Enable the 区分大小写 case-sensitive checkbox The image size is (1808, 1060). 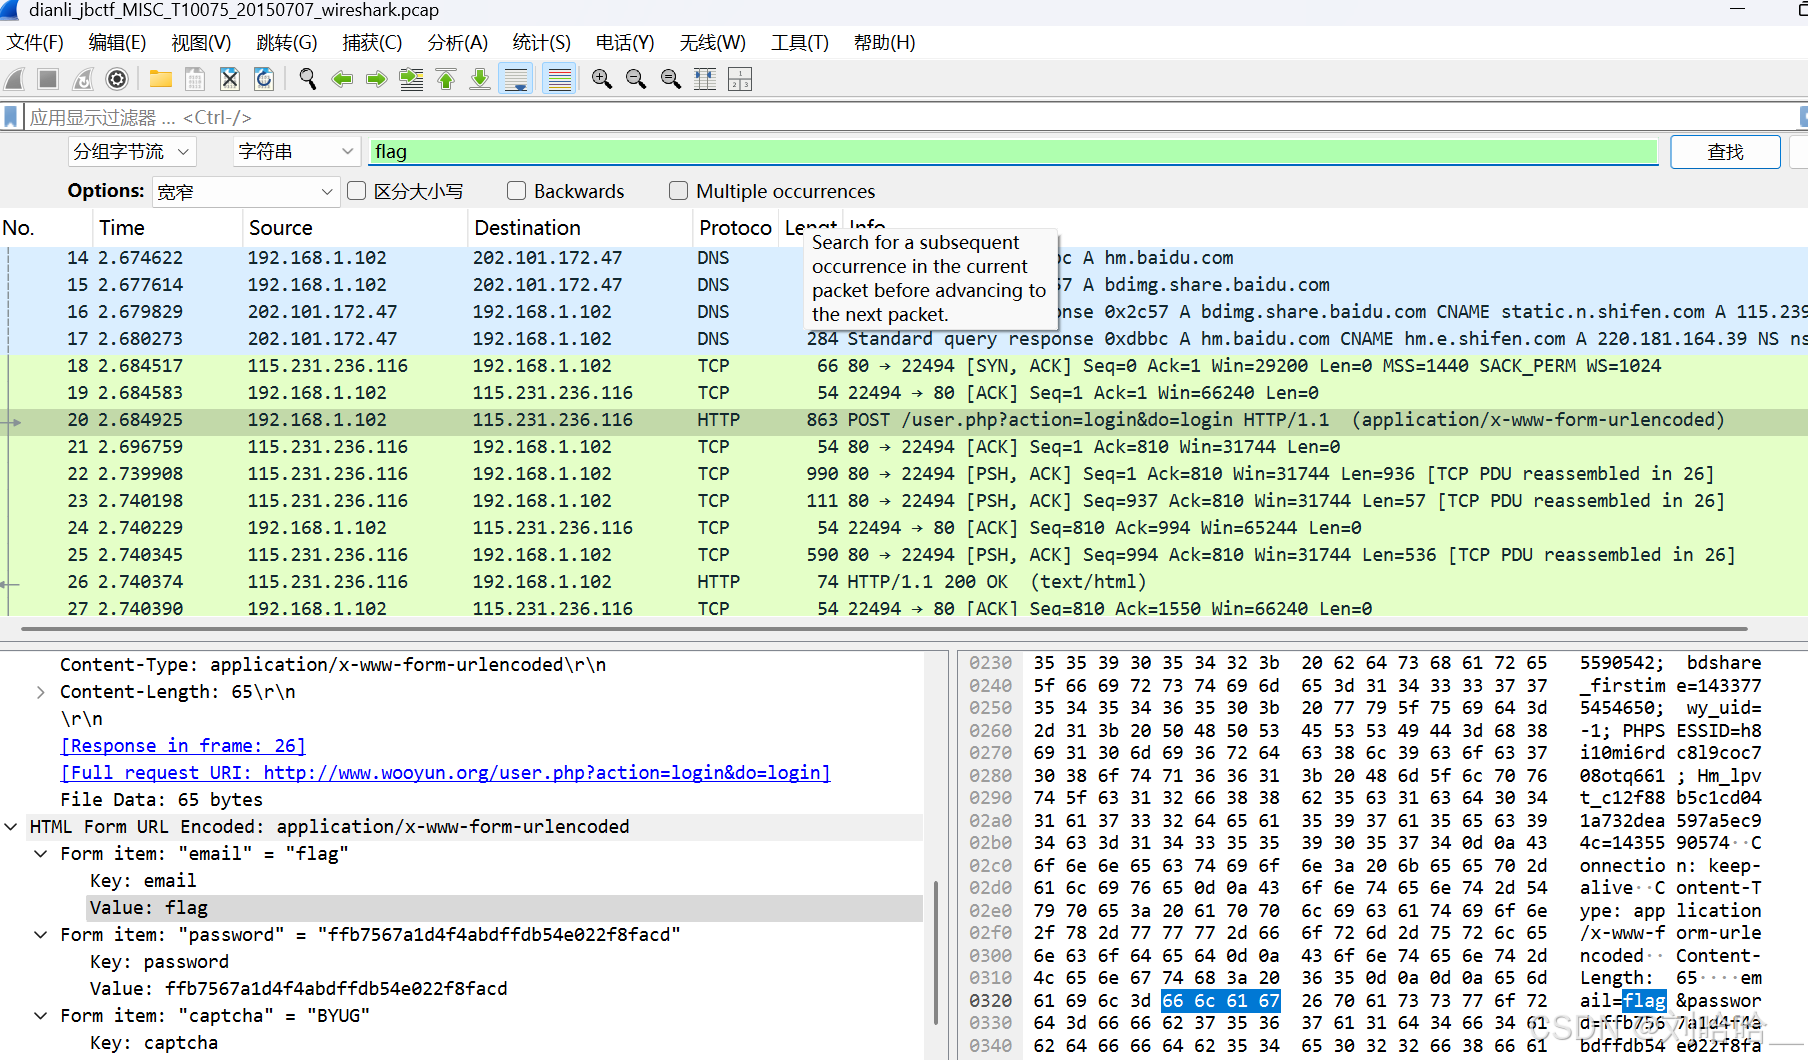click(357, 190)
